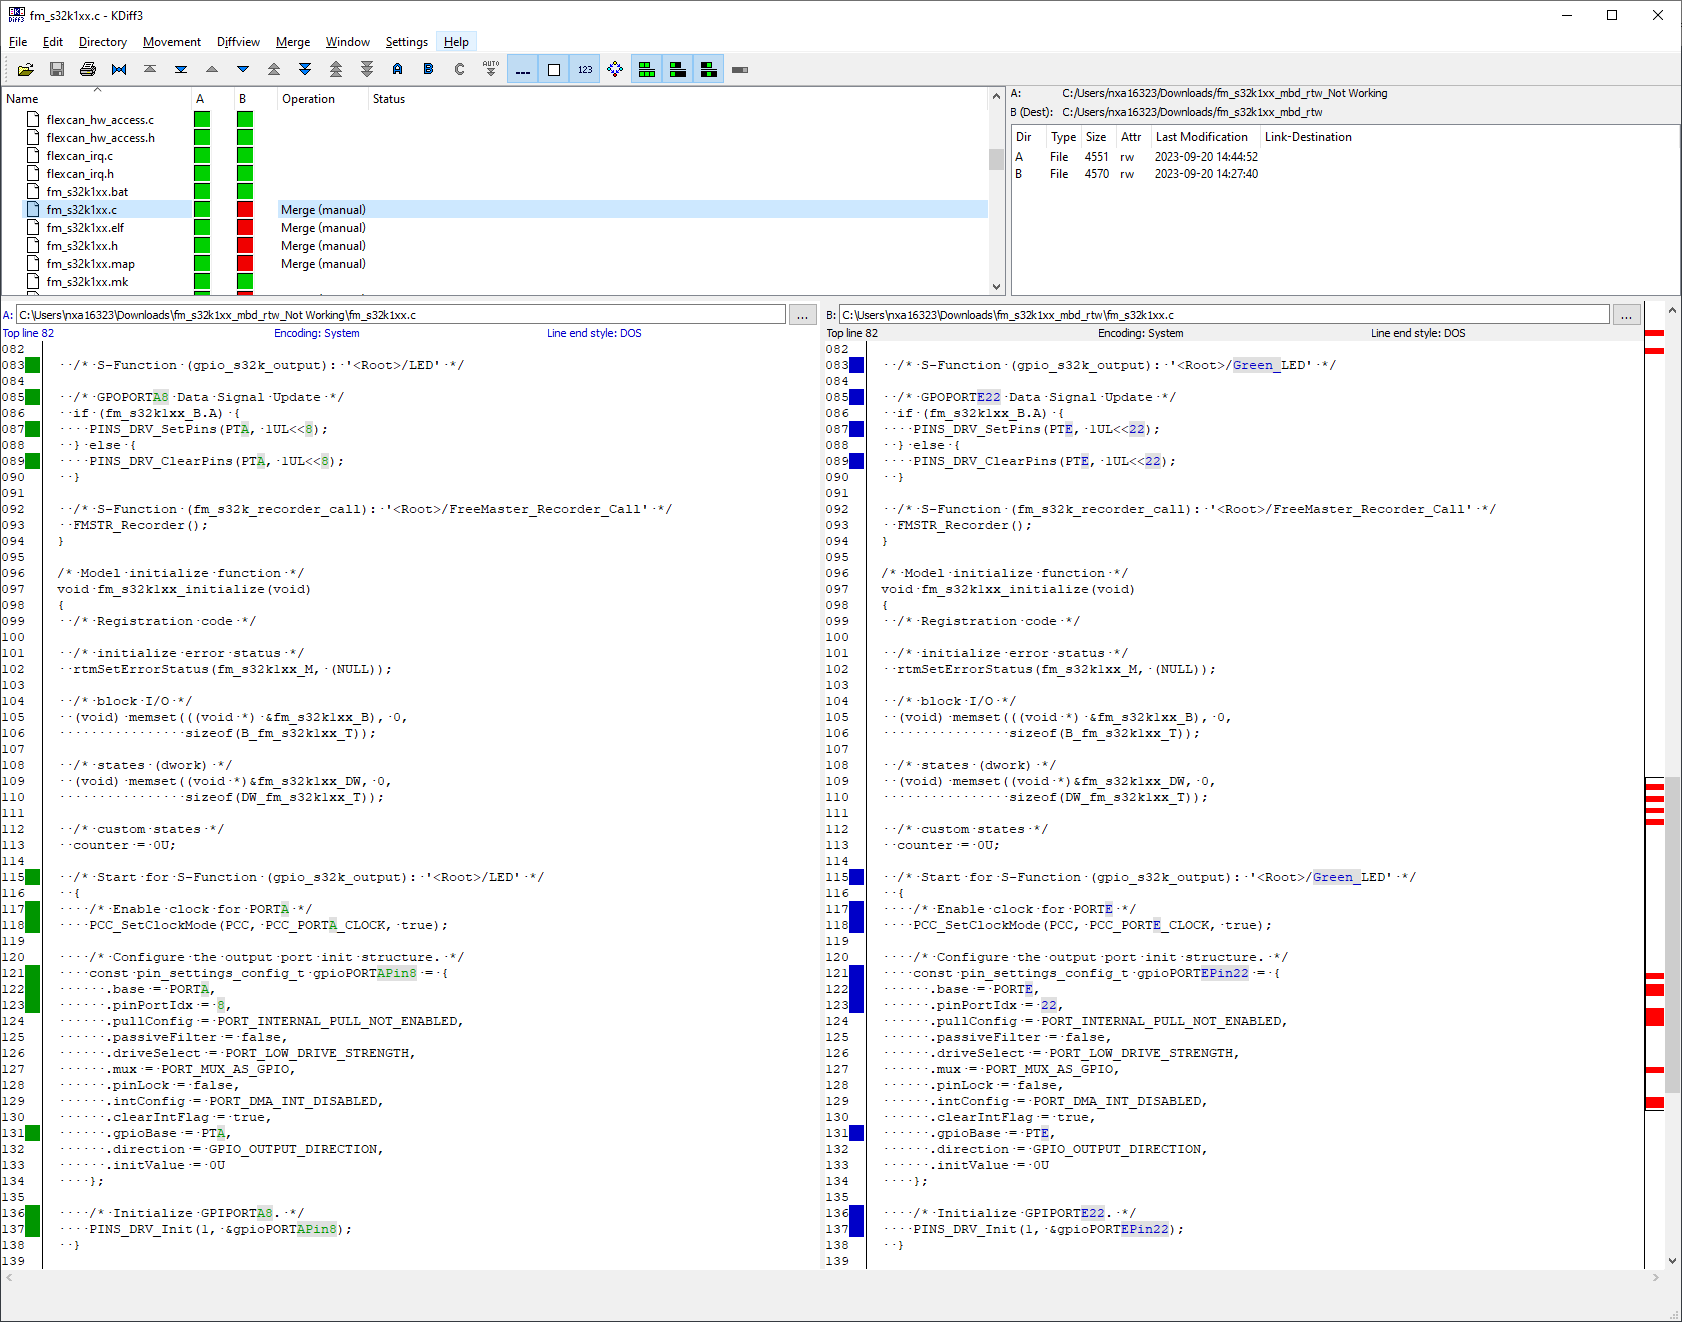Open the Merge menu

click(292, 42)
